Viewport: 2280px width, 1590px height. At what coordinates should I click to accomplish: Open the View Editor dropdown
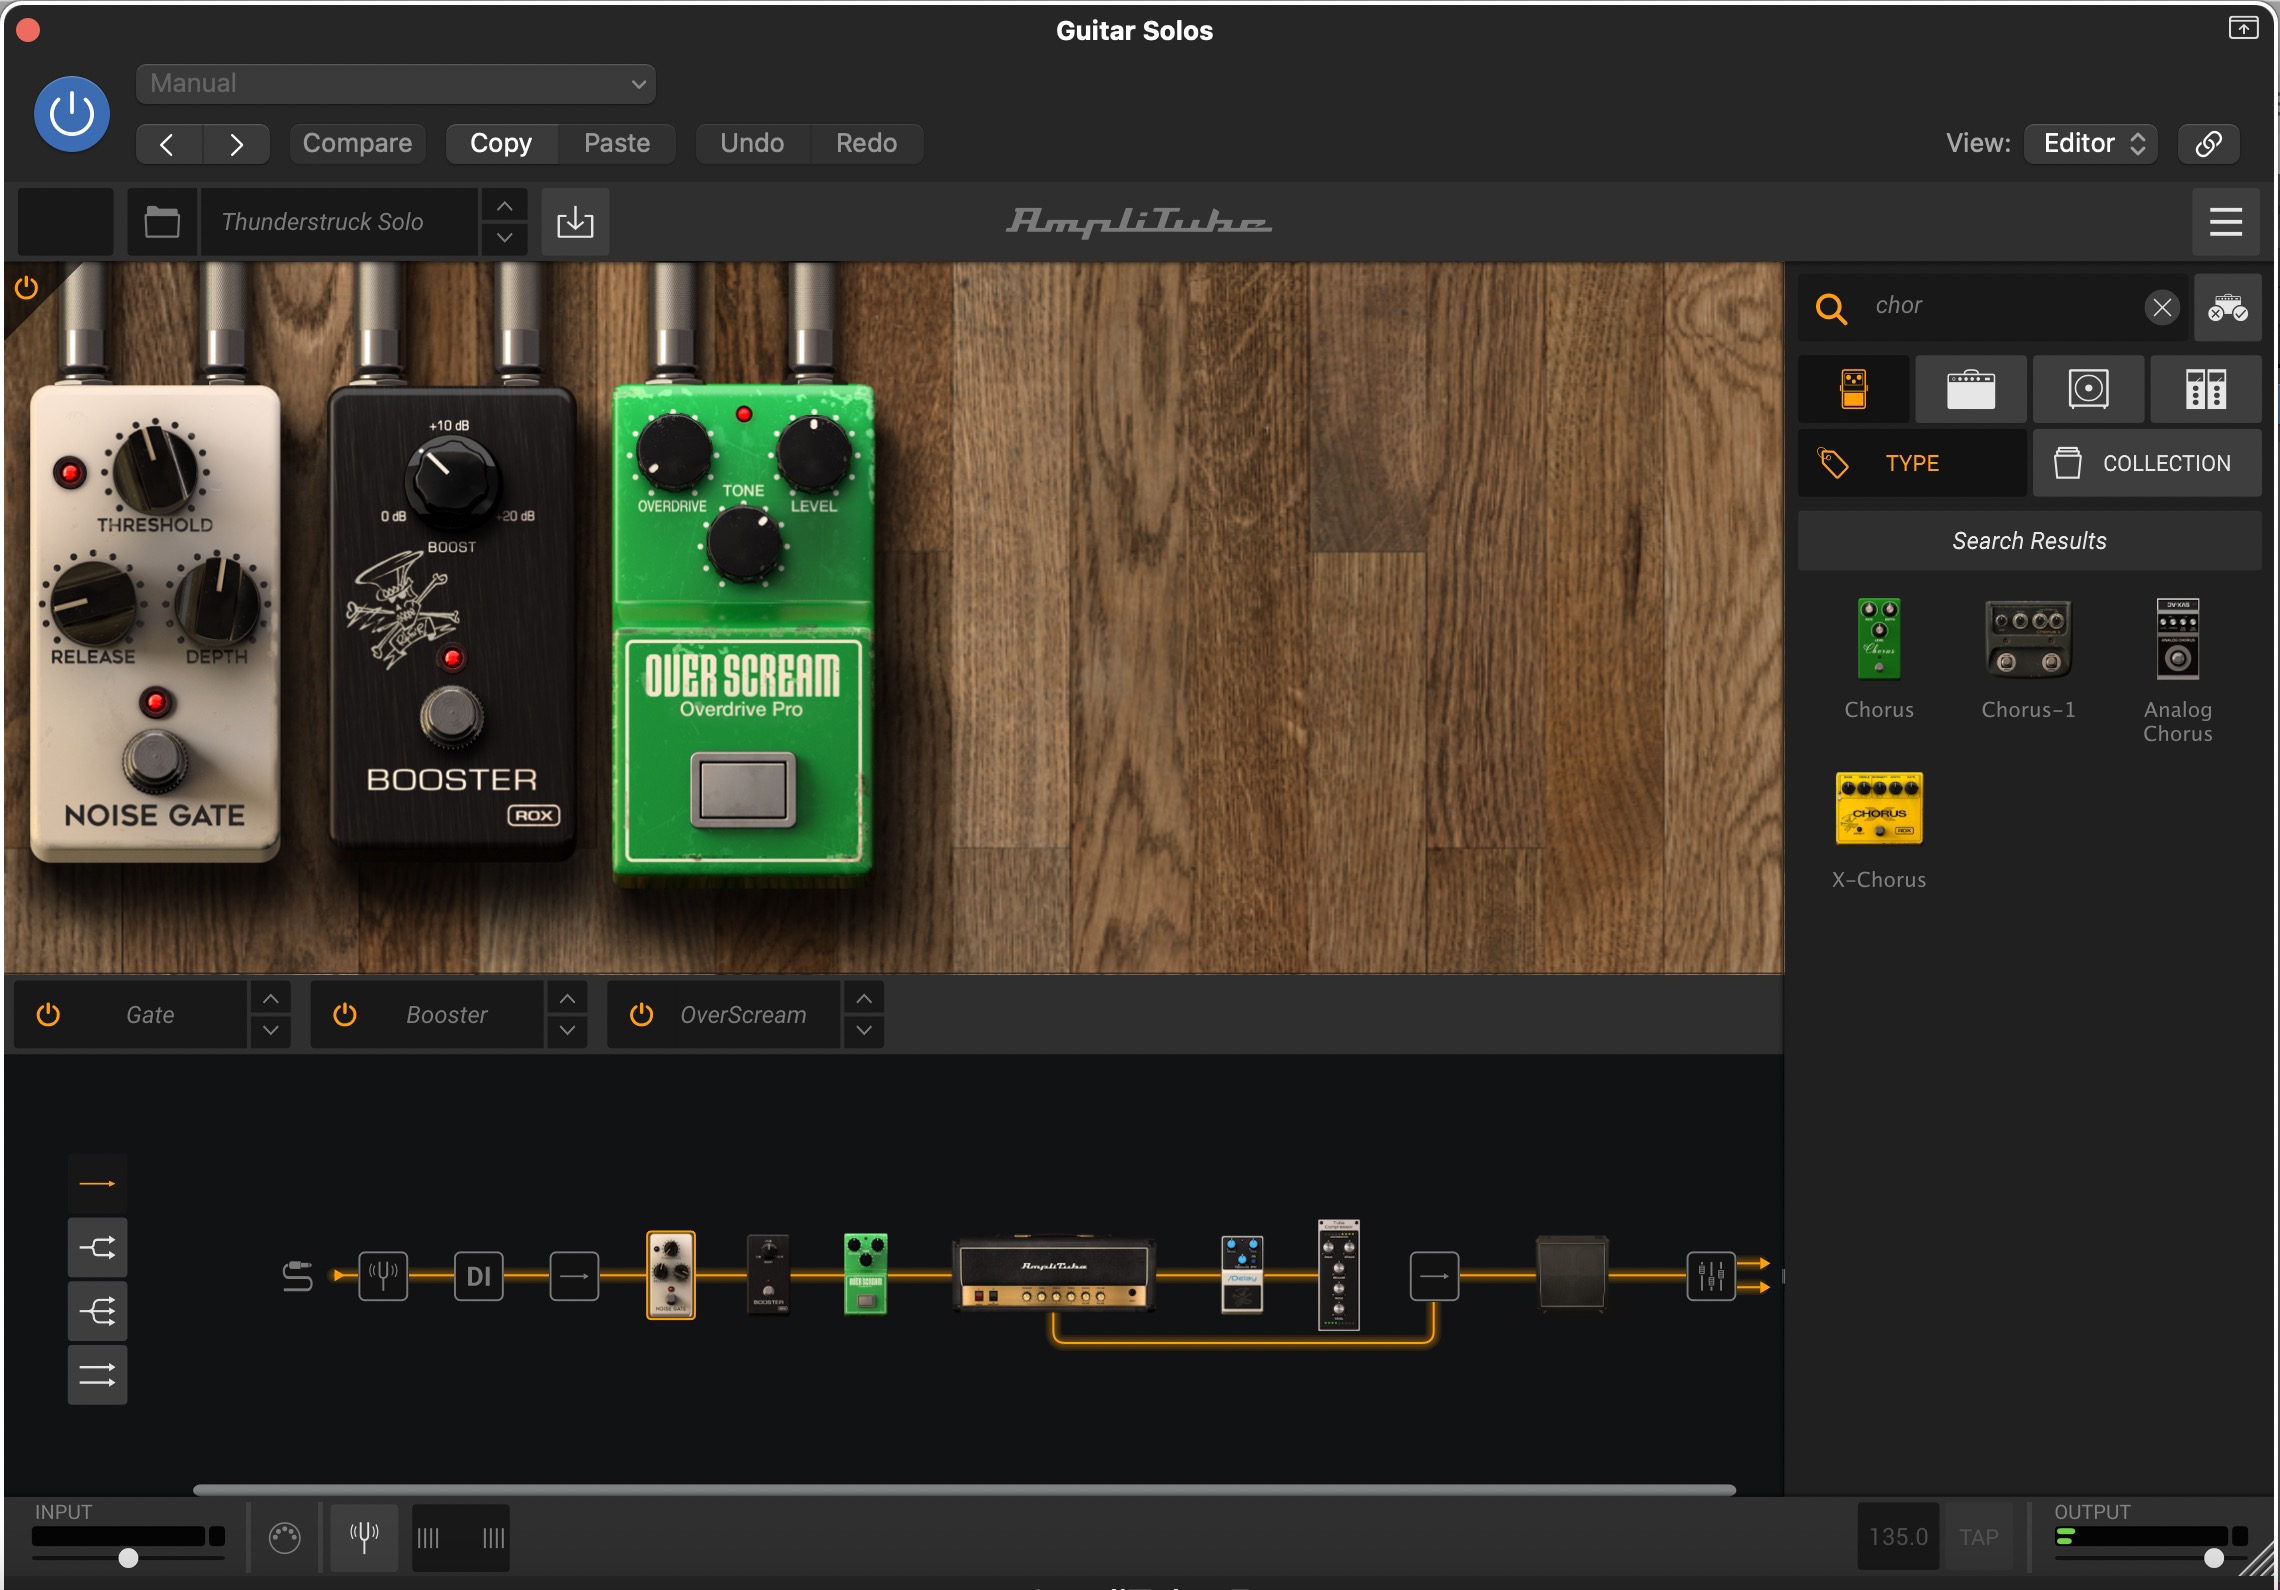[x=2091, y=144]
